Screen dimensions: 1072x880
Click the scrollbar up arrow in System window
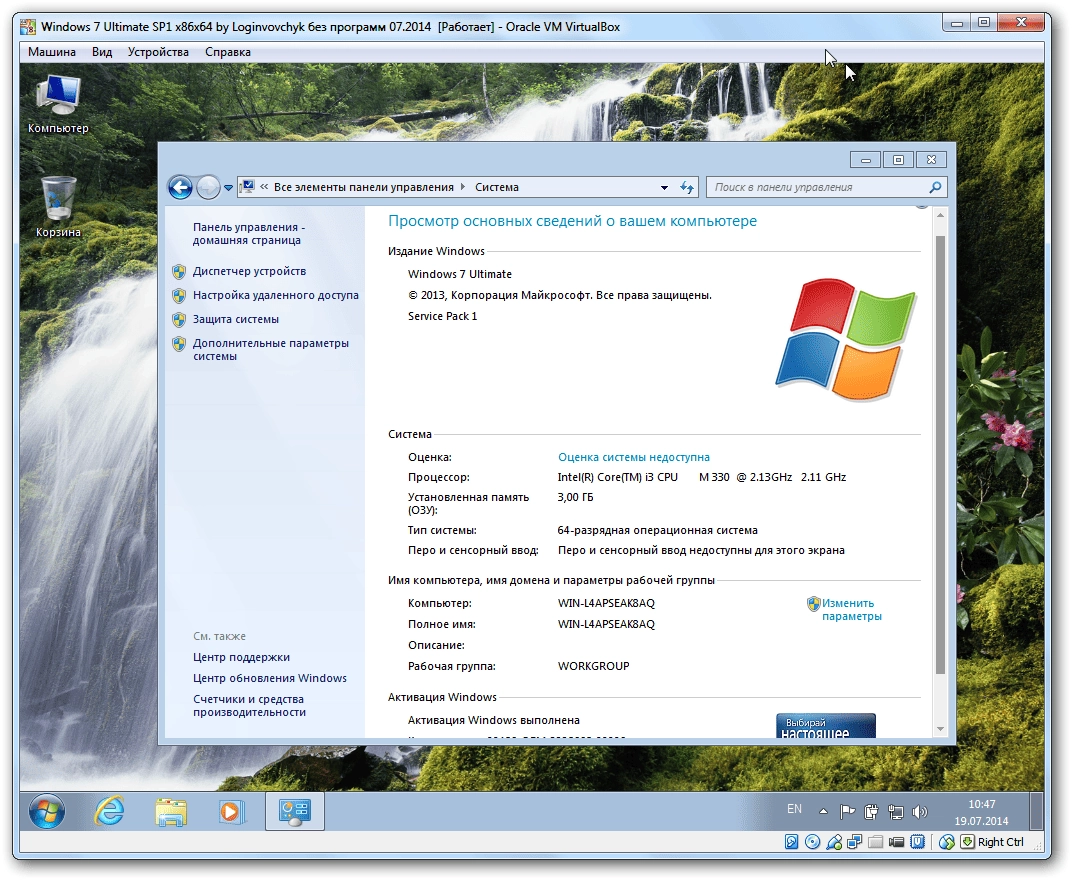click(940, 215)
